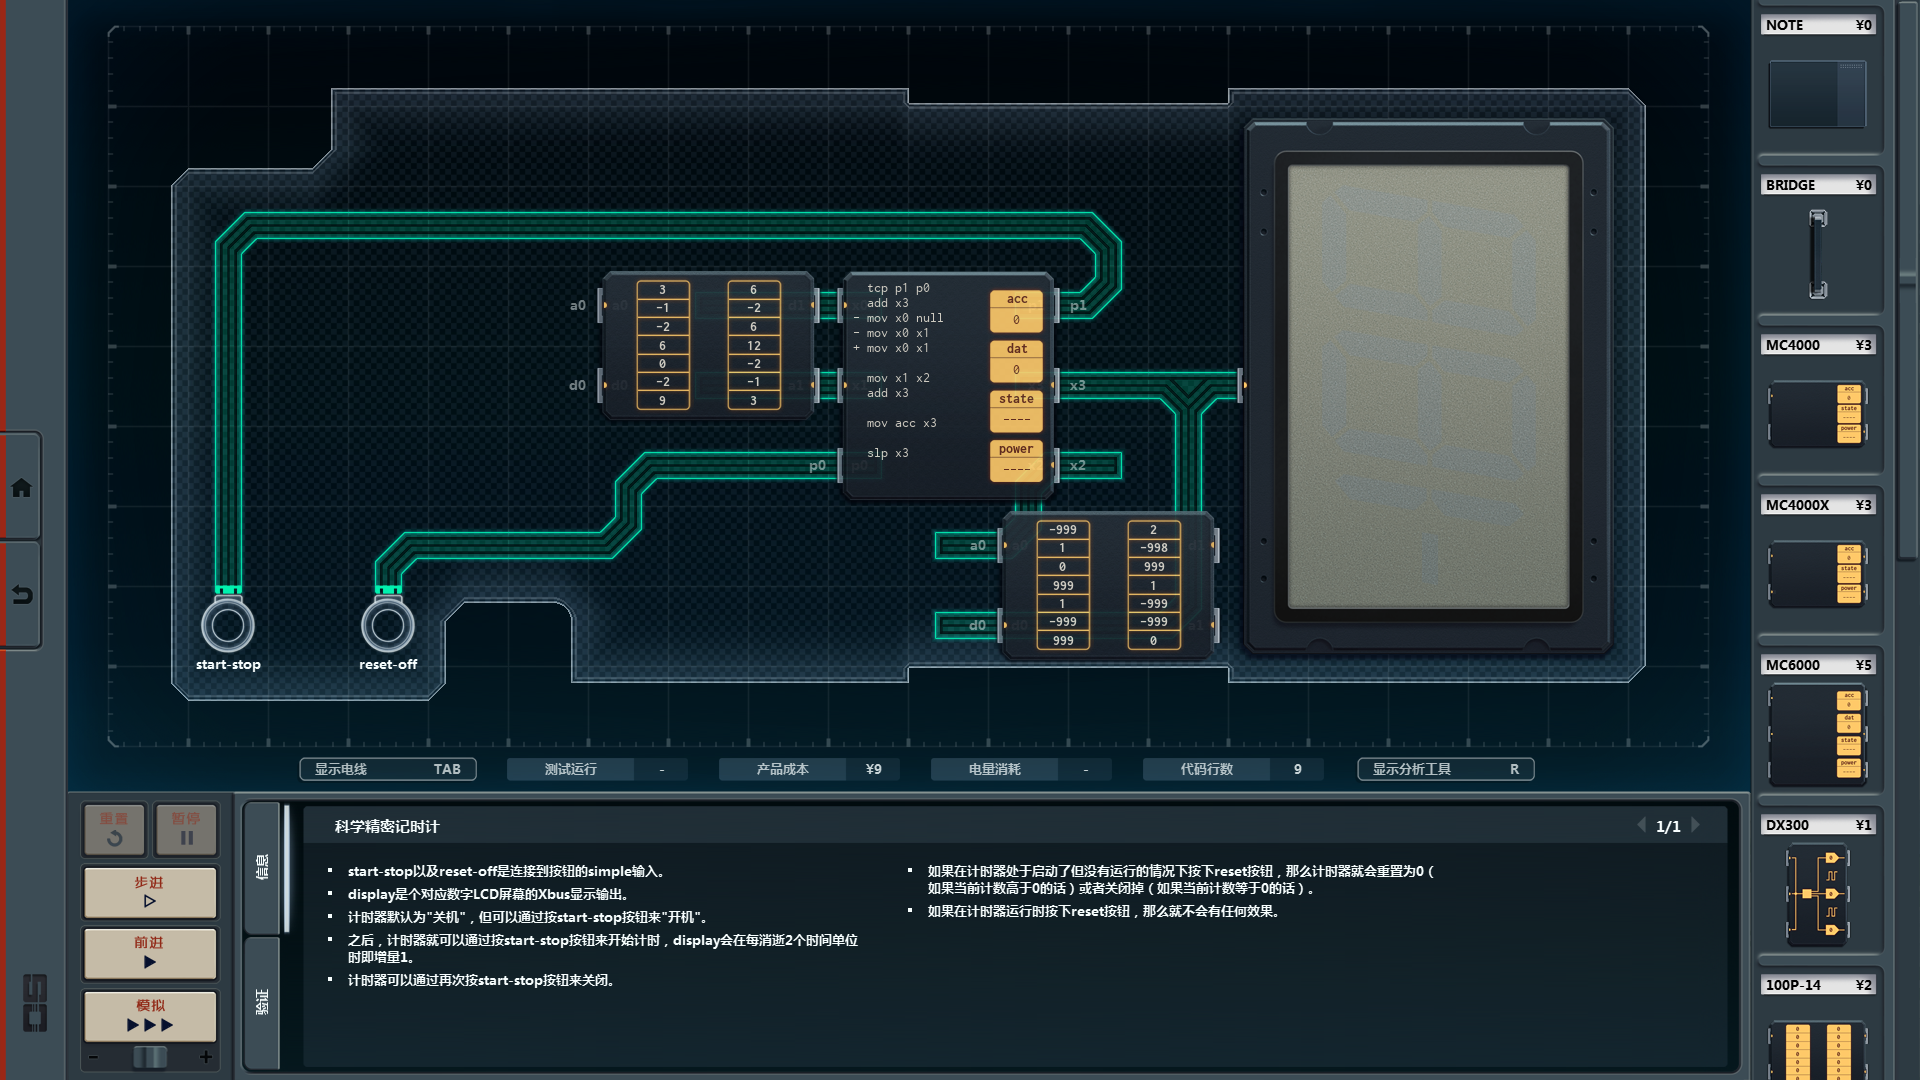The height and width of the screenshot is (1080, 1920).
Task: Toggle analysis tool with 显示分析工具 button
Action: (1445, 769)
